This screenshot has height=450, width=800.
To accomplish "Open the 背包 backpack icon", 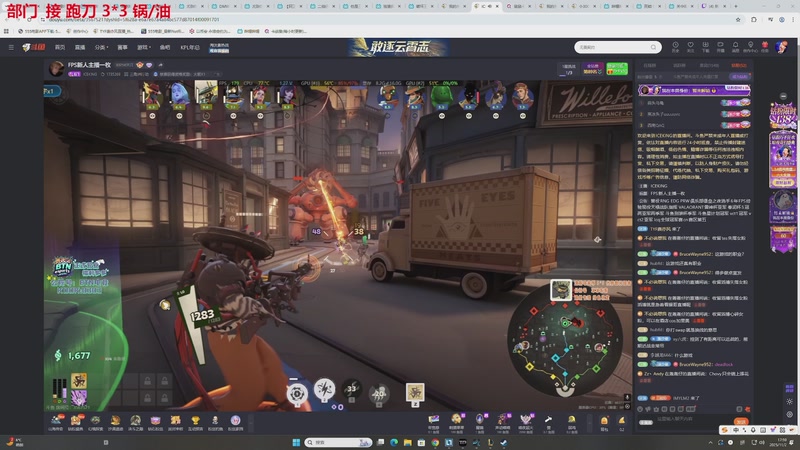I will coord(604,422).
